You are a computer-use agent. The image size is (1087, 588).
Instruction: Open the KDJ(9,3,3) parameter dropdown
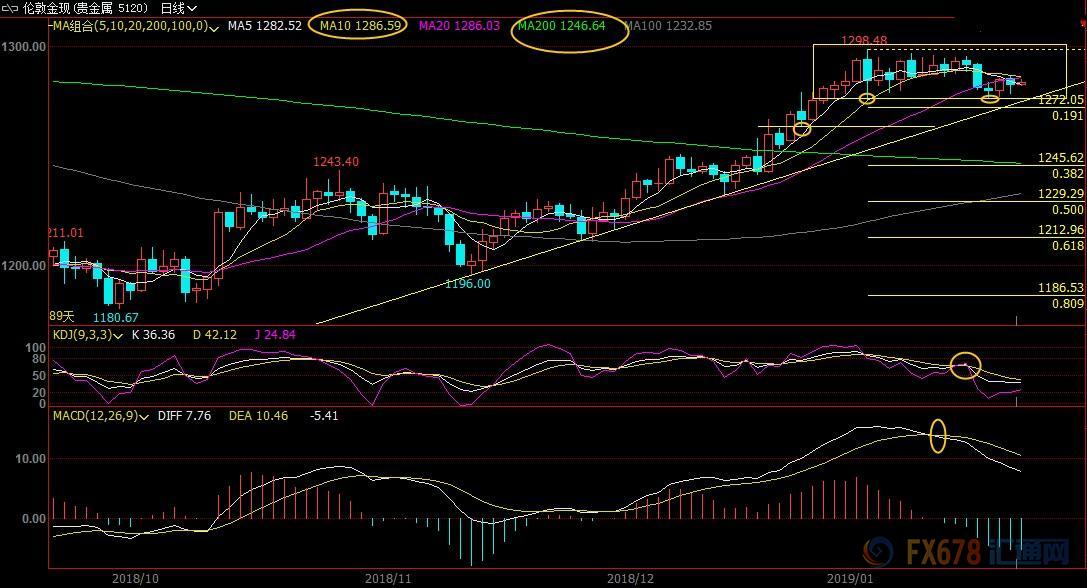(119, 336)
